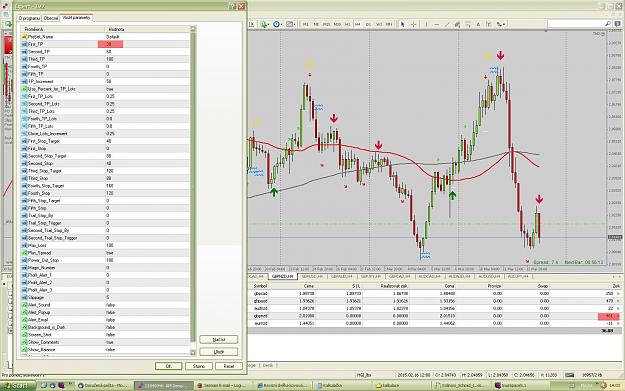Select the Fibonacci retracement tool
This screenshot has width=625, height=391.
468,24
